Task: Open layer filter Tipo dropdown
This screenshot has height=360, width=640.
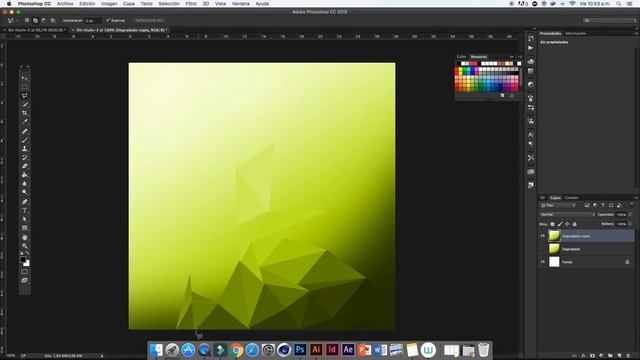Action: [558, 205]
